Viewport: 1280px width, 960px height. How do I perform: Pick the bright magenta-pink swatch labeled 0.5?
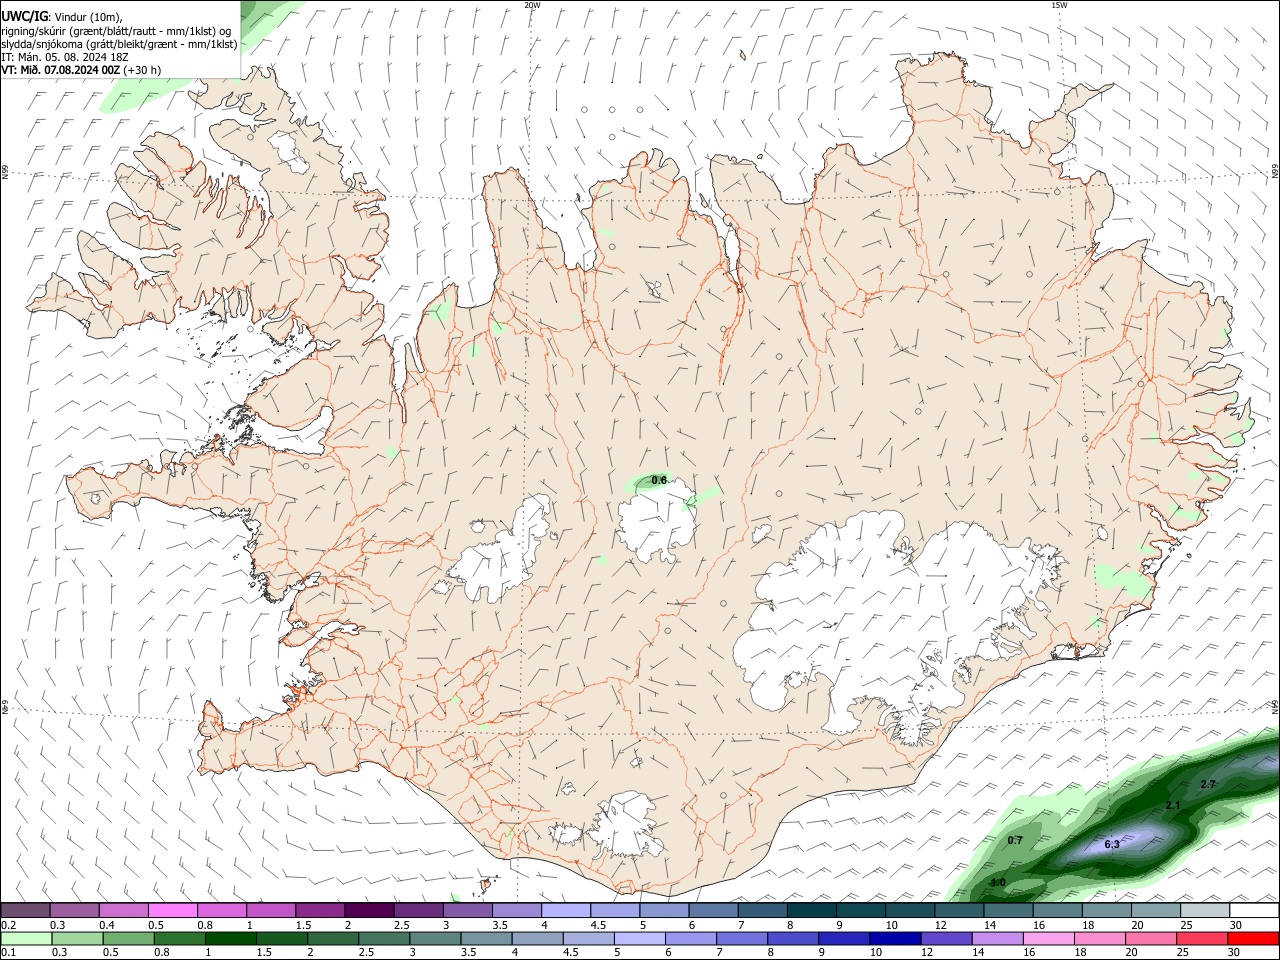tap(173, 911)
